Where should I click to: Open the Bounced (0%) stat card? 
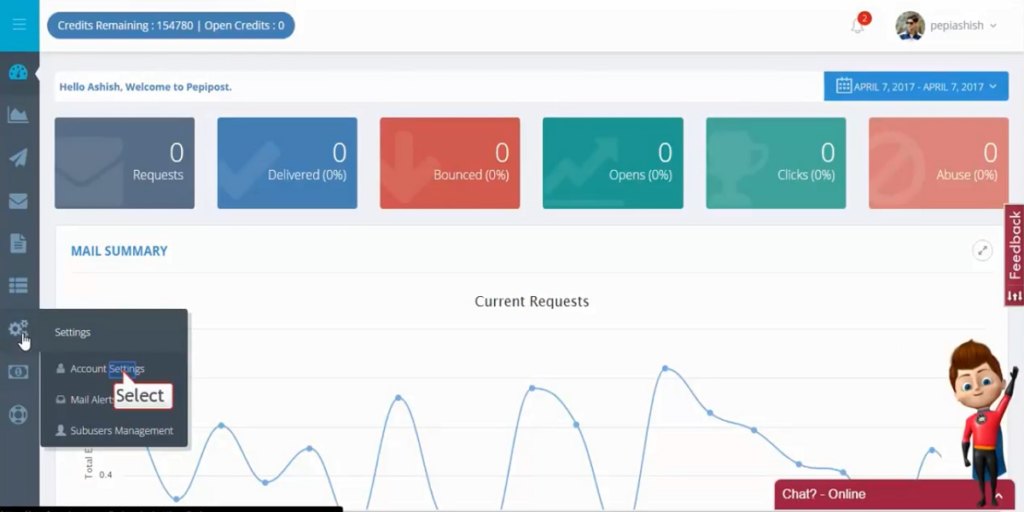(450, 163)
